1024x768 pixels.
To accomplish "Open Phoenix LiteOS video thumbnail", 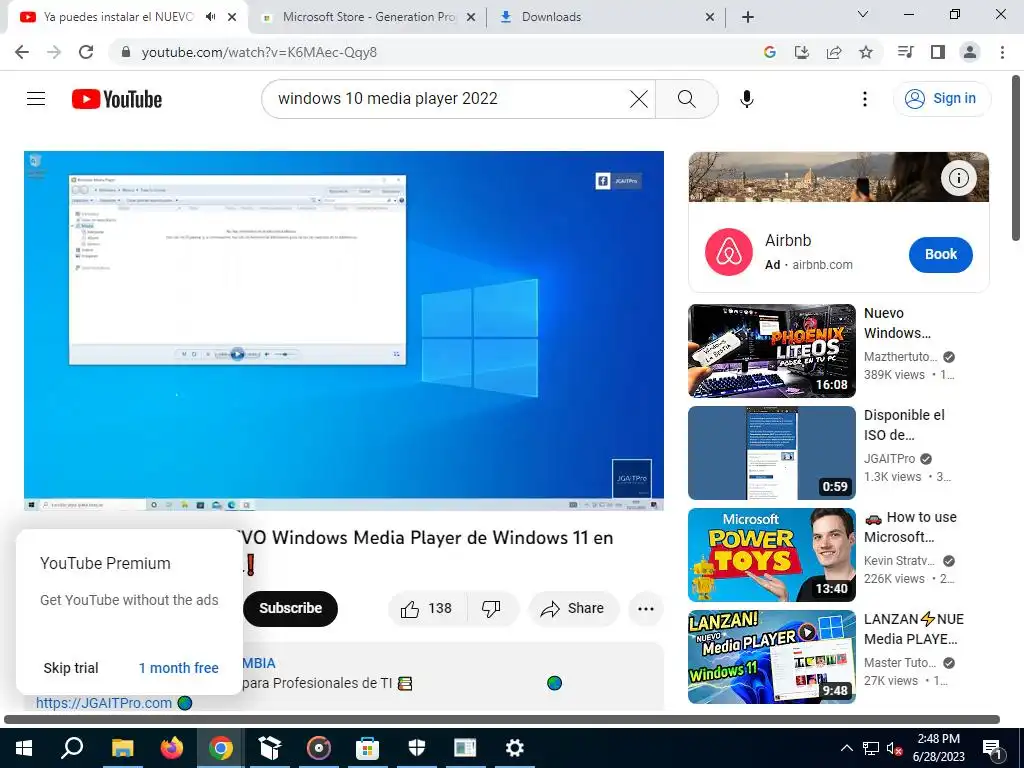I will 772,351.
